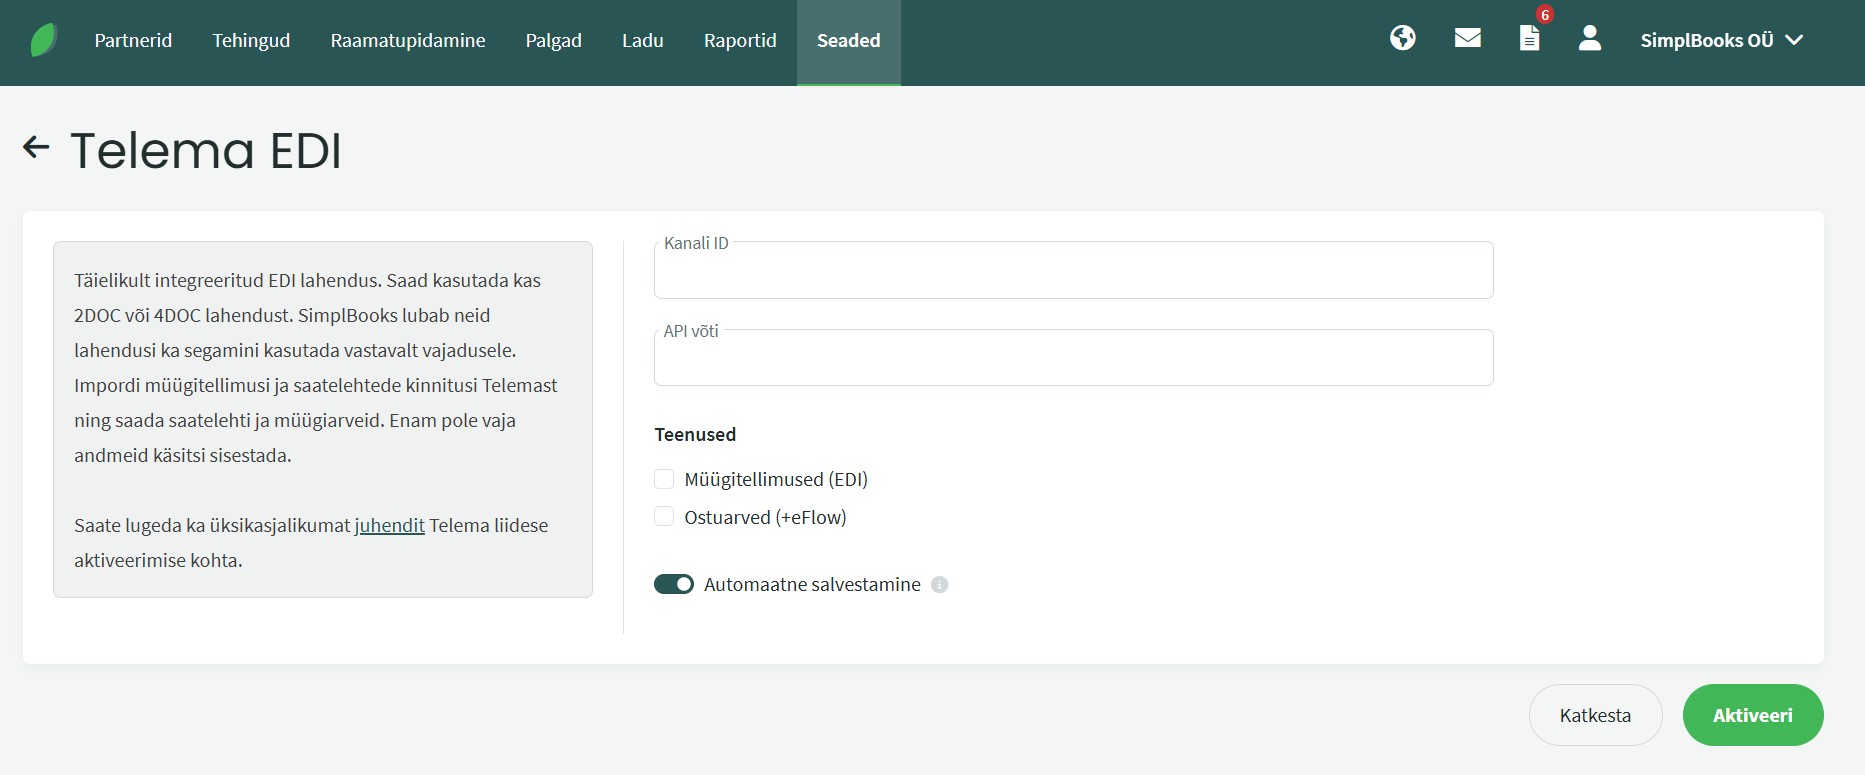1865x775 pixels.
Task: Check the Müügitellimused (EDI) checkbox
Action: click(x=664, y=479)
